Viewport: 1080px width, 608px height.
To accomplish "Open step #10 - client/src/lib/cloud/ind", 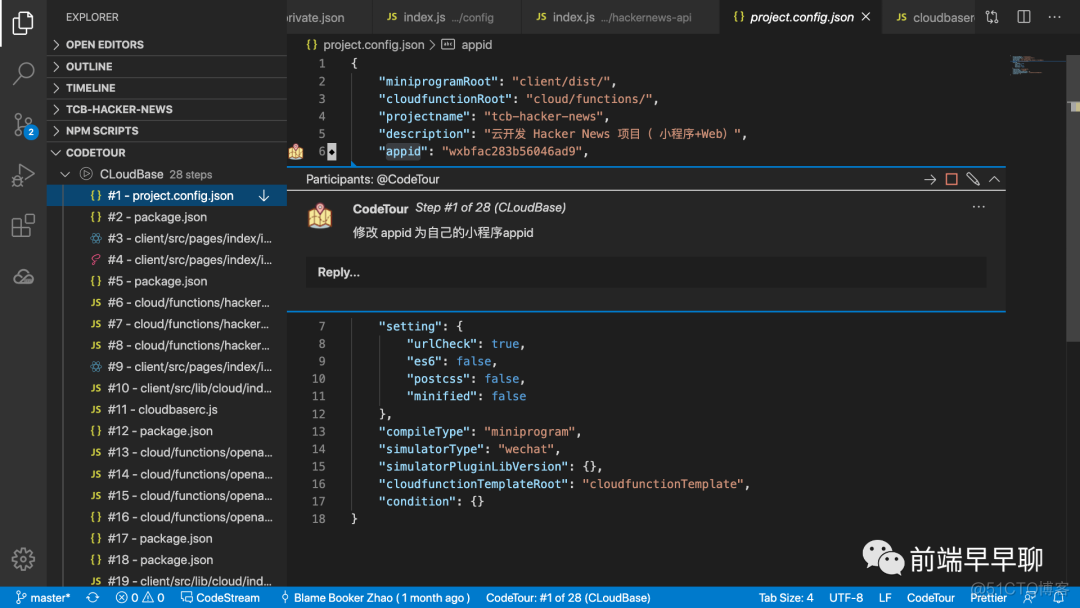I will 167,388.
